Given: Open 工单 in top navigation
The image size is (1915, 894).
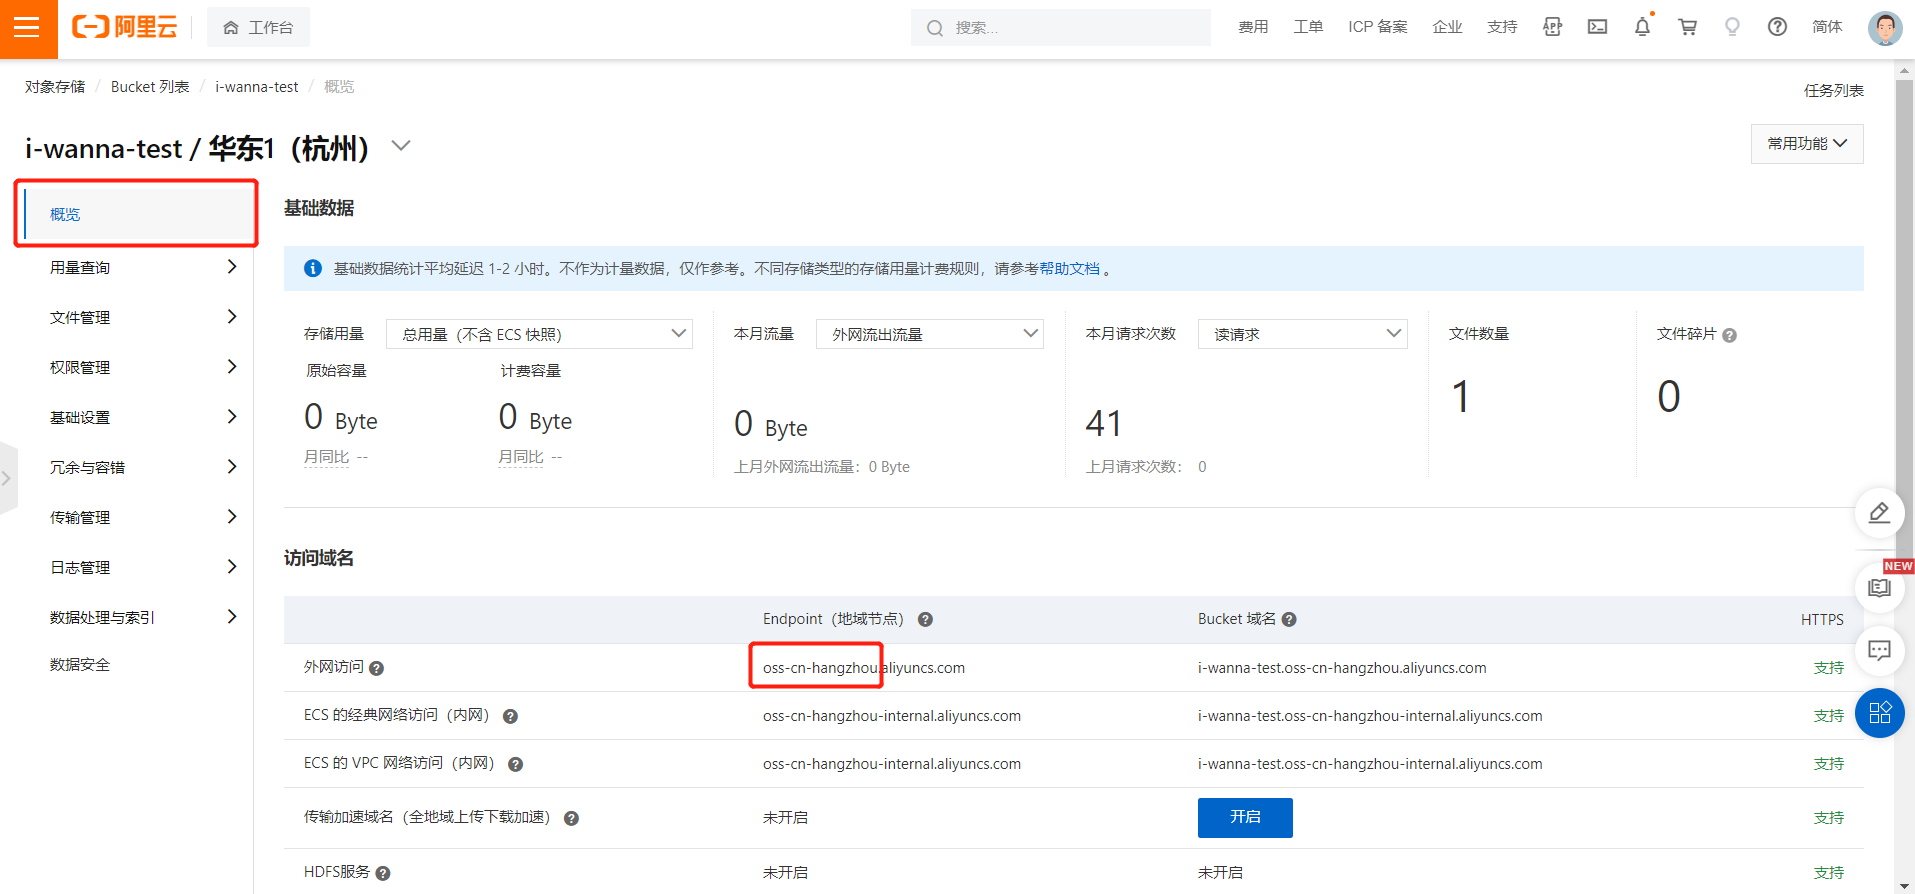Looking at the screenshot, I should [x=1308, y=27].
